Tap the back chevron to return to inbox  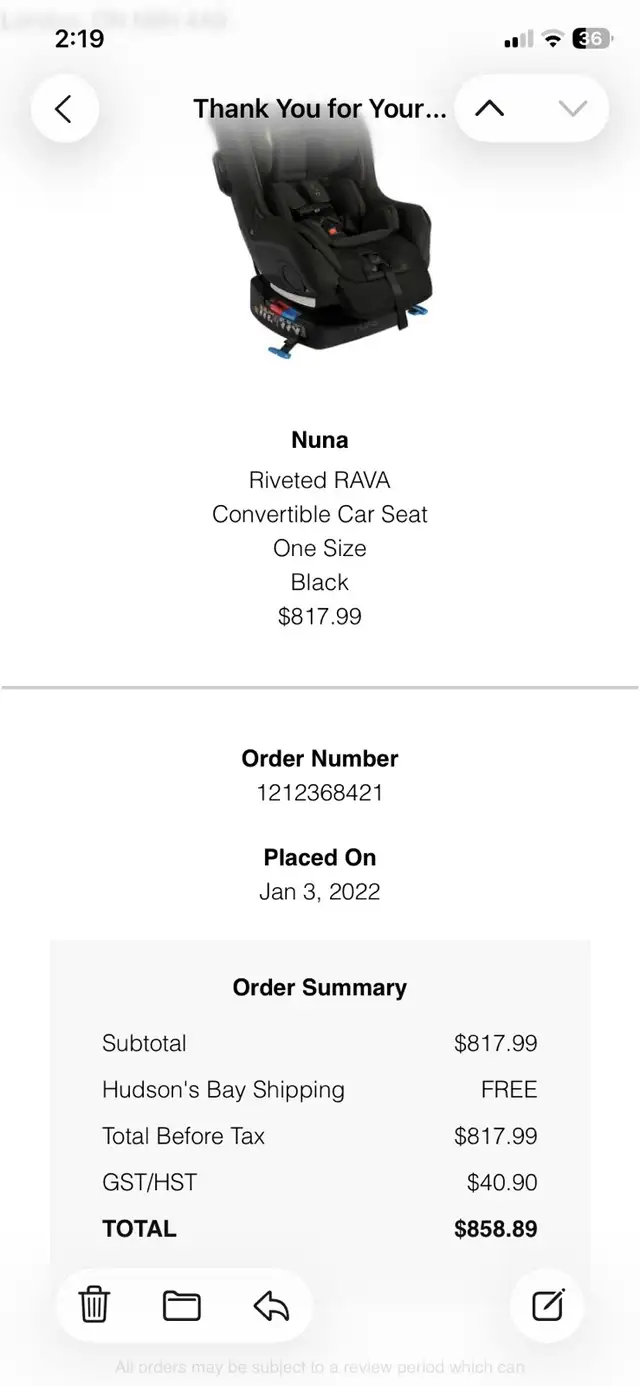pos(65,108)
